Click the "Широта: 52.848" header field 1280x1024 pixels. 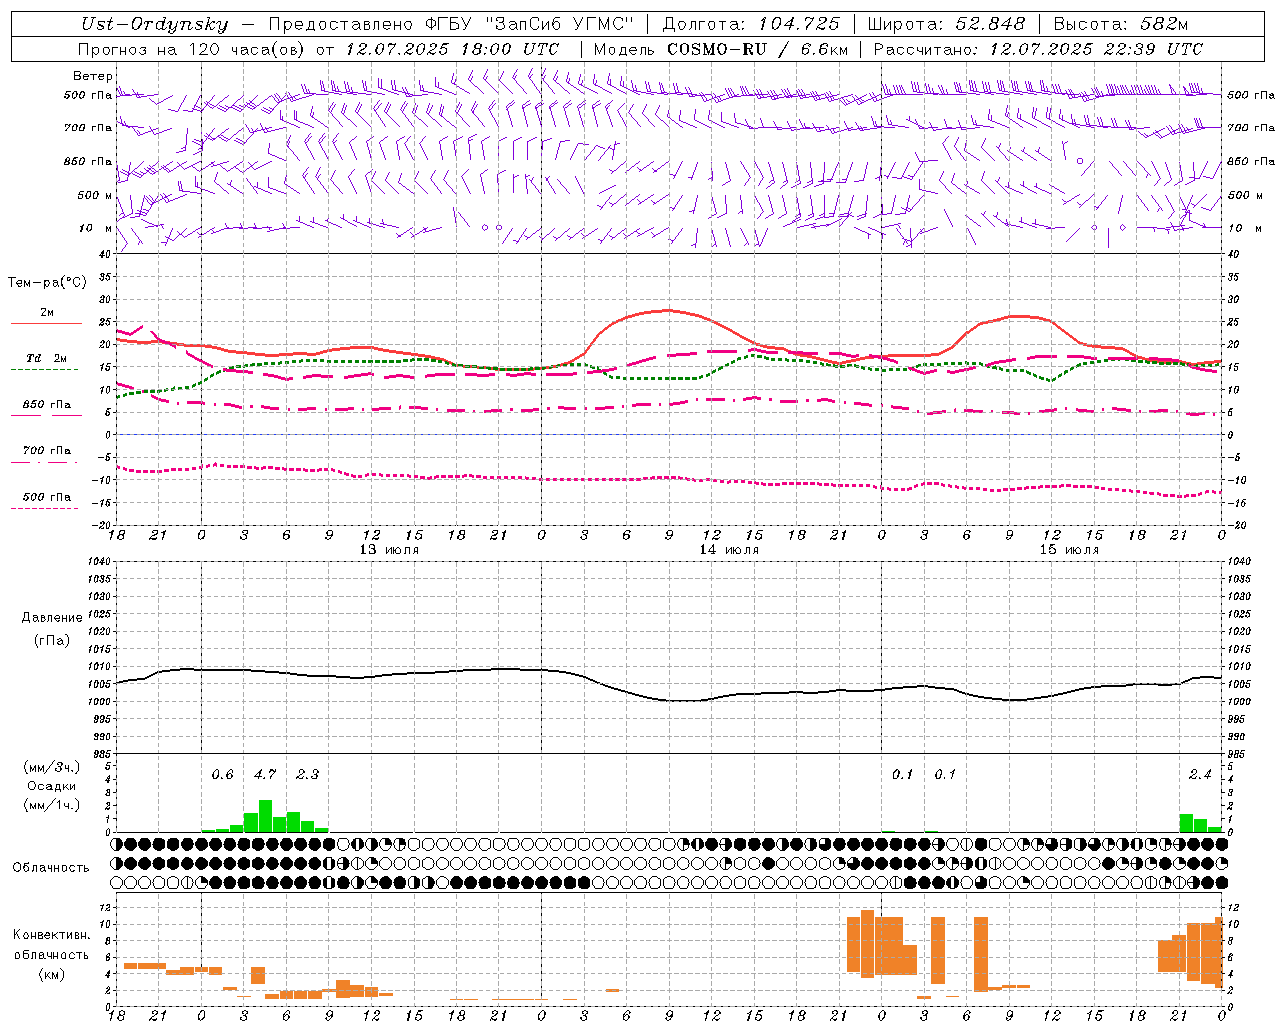click(946, 25)
